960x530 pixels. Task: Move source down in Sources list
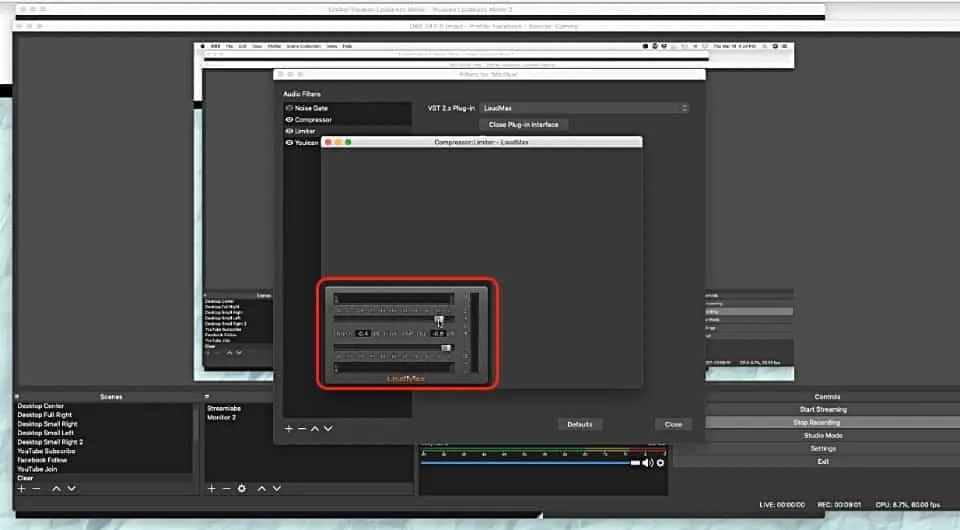click(277, 488)
